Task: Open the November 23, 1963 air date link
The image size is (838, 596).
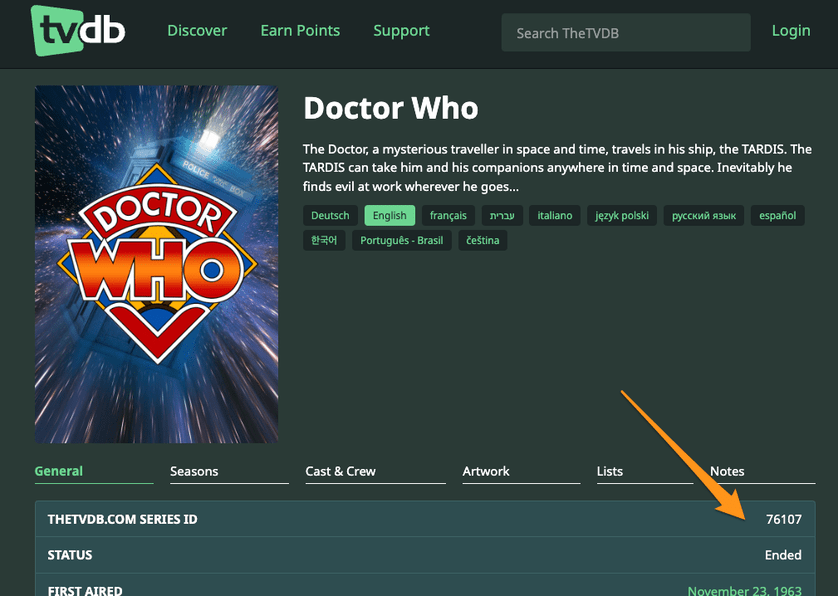Action: click(744, 590)
